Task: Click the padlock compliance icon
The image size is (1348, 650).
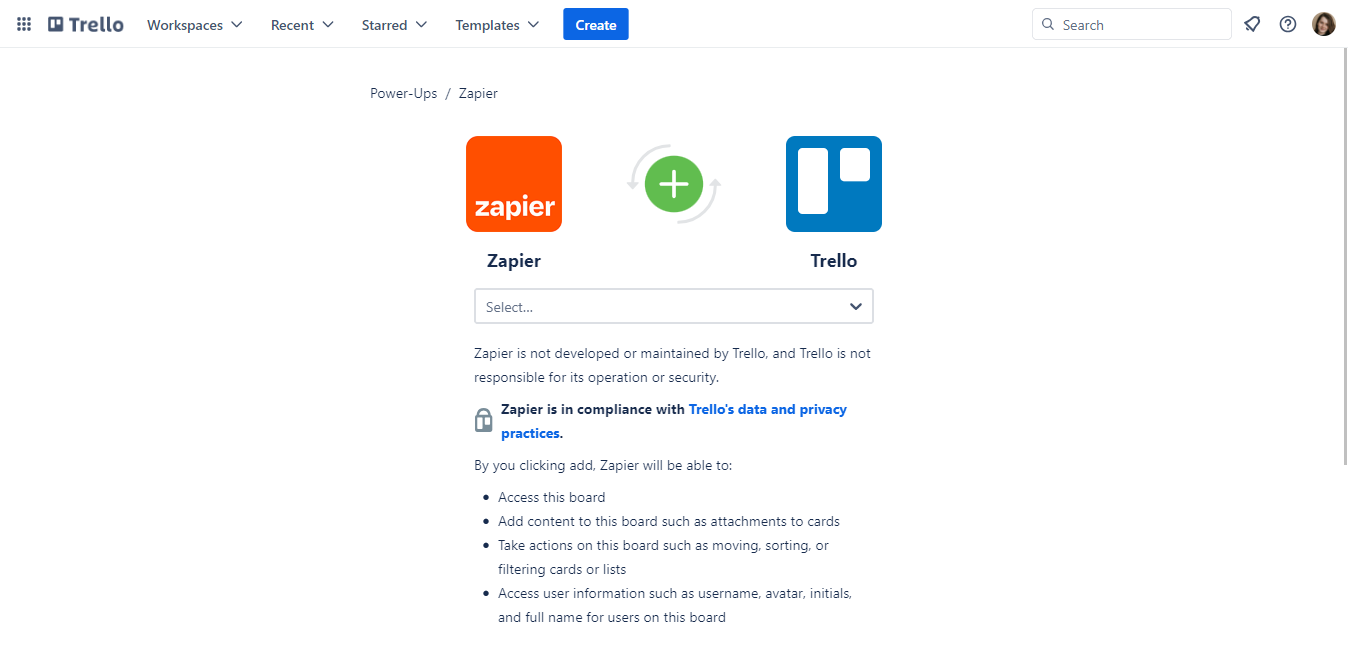Action: (484, 420)
